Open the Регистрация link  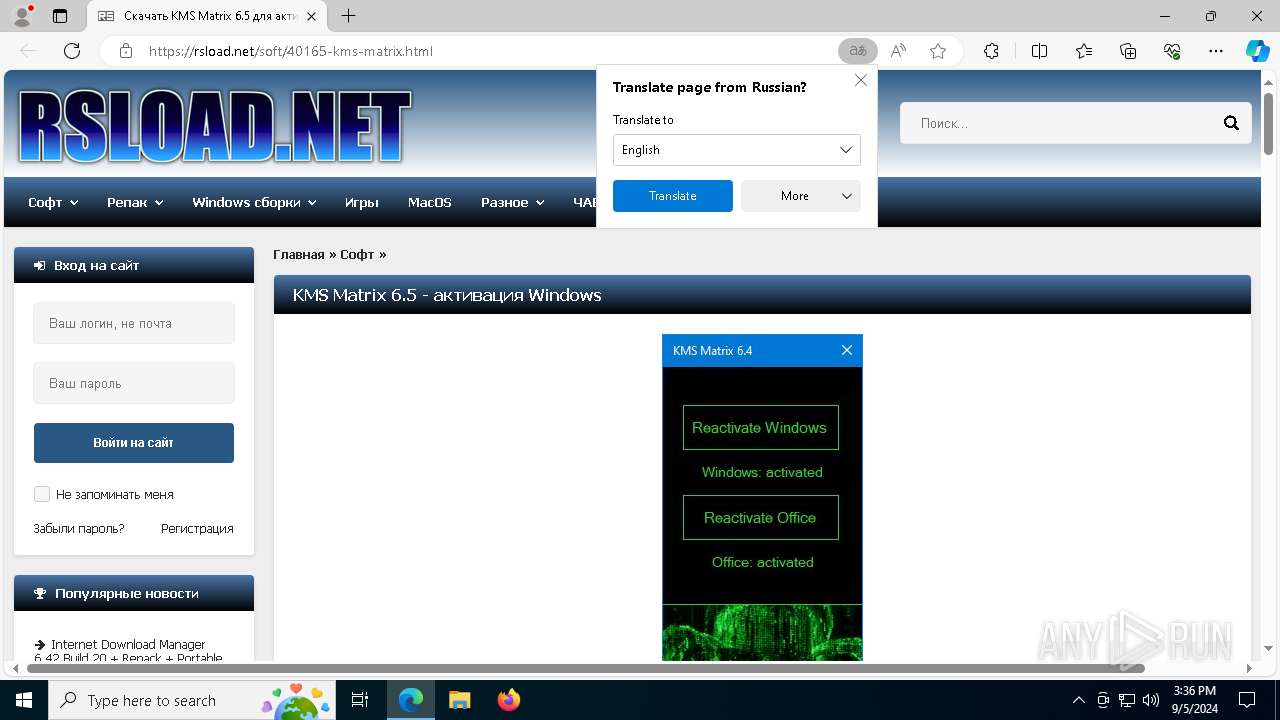tap(197, 528)
